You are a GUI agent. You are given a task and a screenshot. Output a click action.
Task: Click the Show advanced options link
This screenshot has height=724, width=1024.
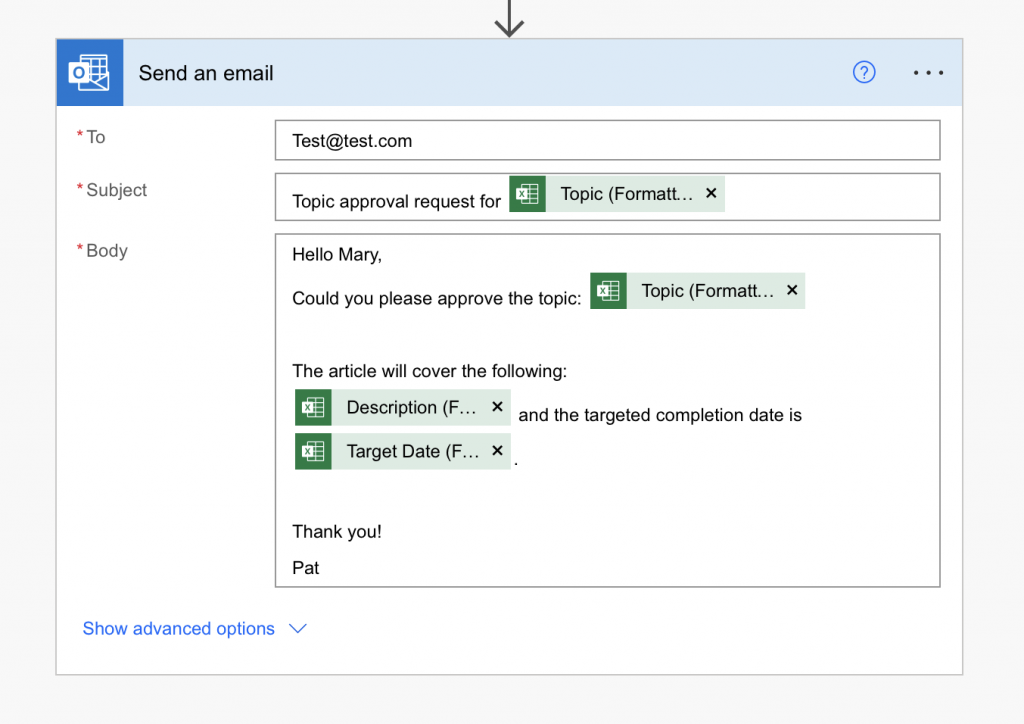point(178,628)
